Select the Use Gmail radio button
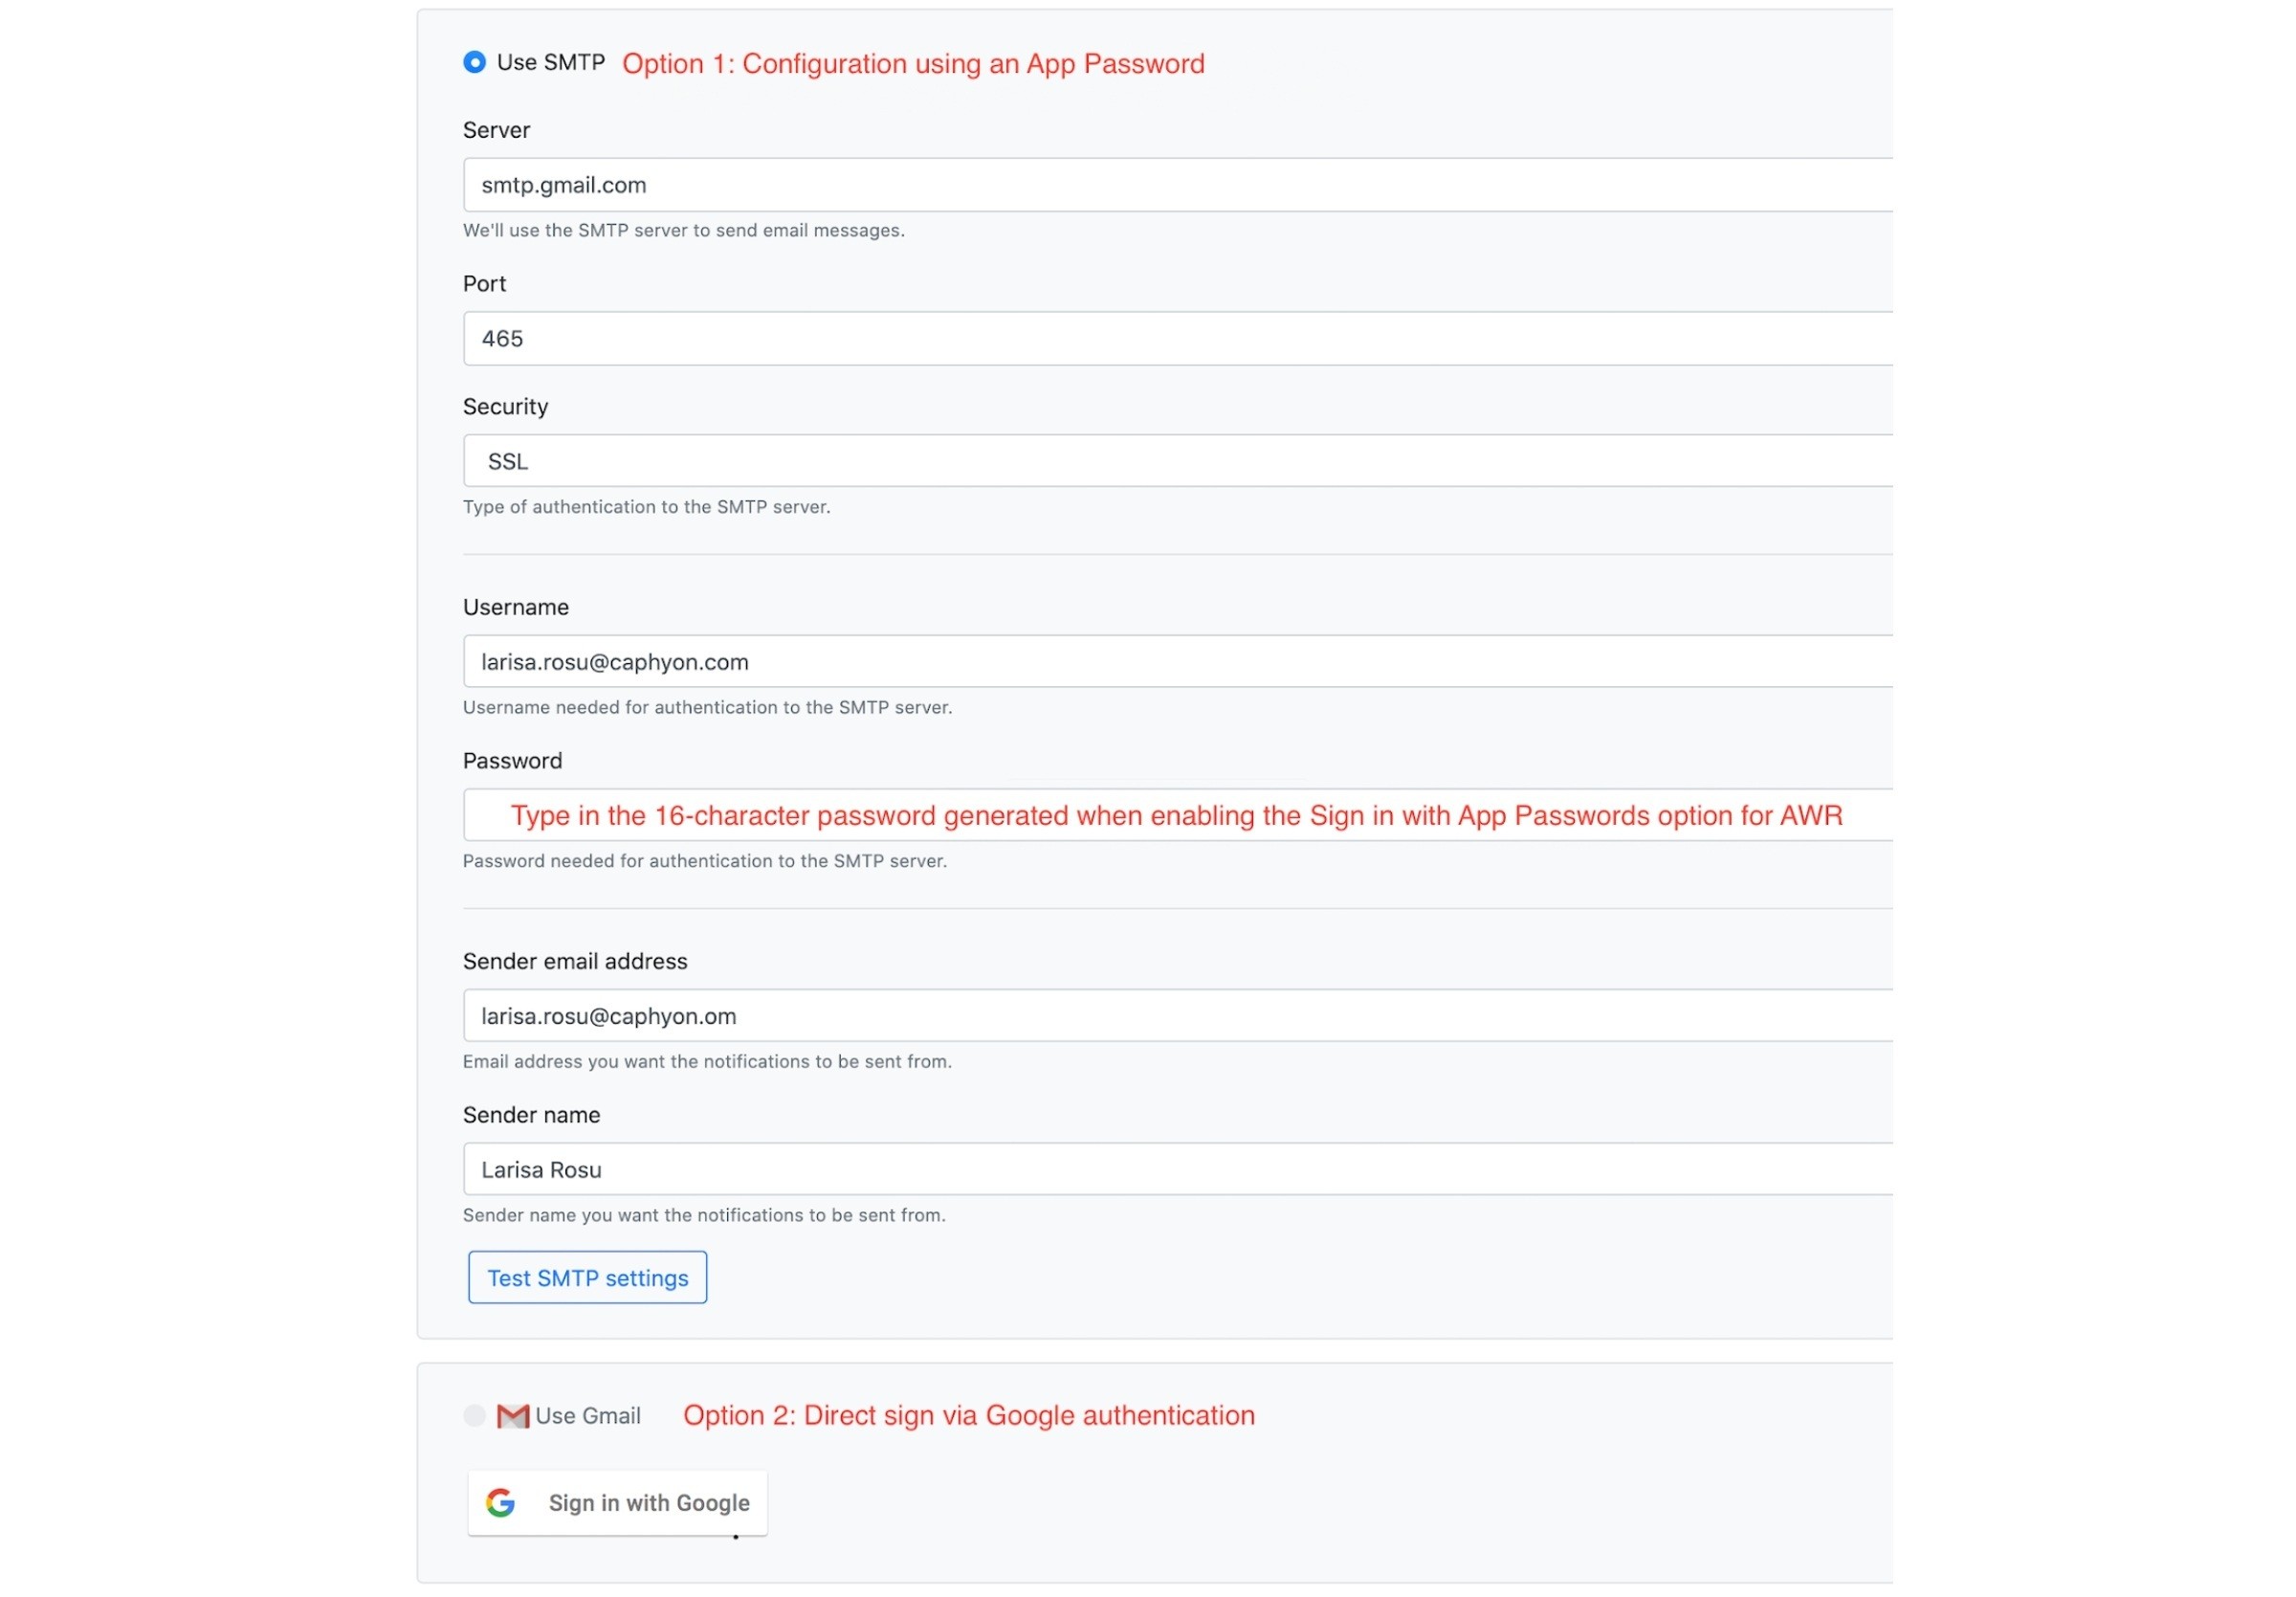2296x1597 pixels. (x=475, y=1415)
